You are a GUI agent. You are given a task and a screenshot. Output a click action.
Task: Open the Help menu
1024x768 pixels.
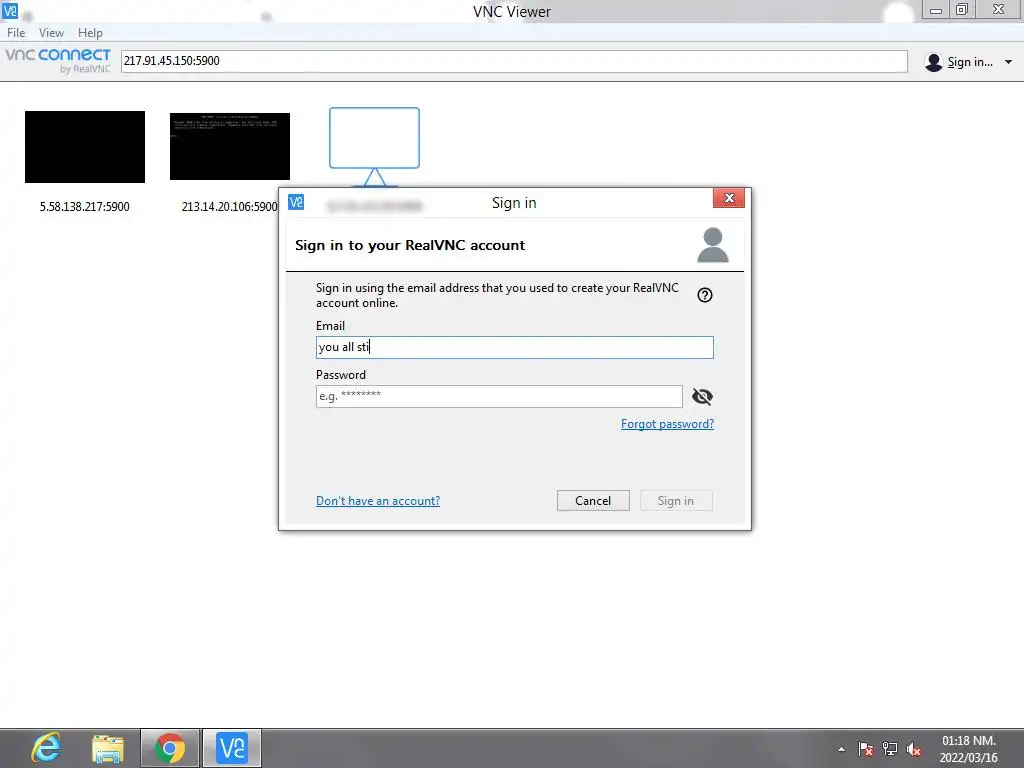[x=90, y=33]
